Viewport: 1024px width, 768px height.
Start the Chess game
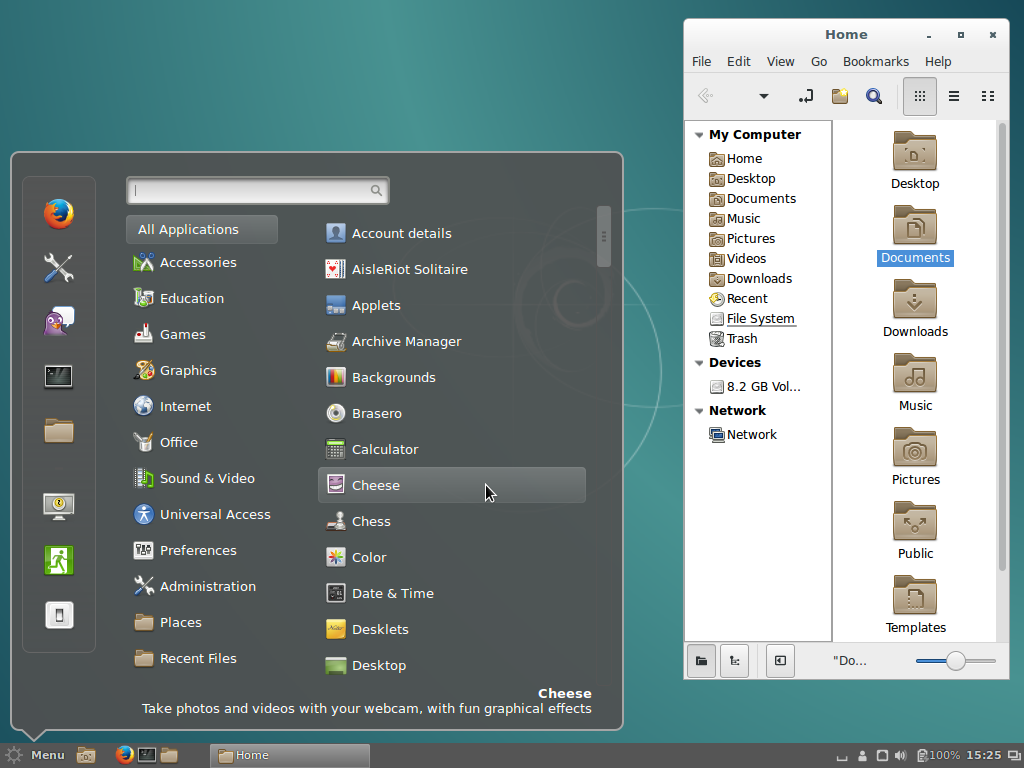(451, 521)
